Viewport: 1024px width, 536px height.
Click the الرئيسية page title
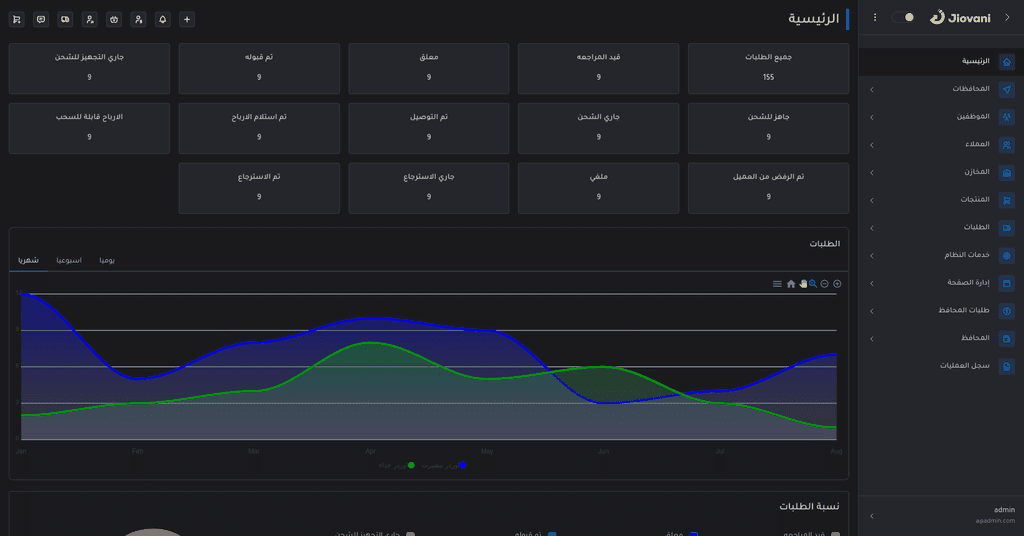click(x=813, y=19)
